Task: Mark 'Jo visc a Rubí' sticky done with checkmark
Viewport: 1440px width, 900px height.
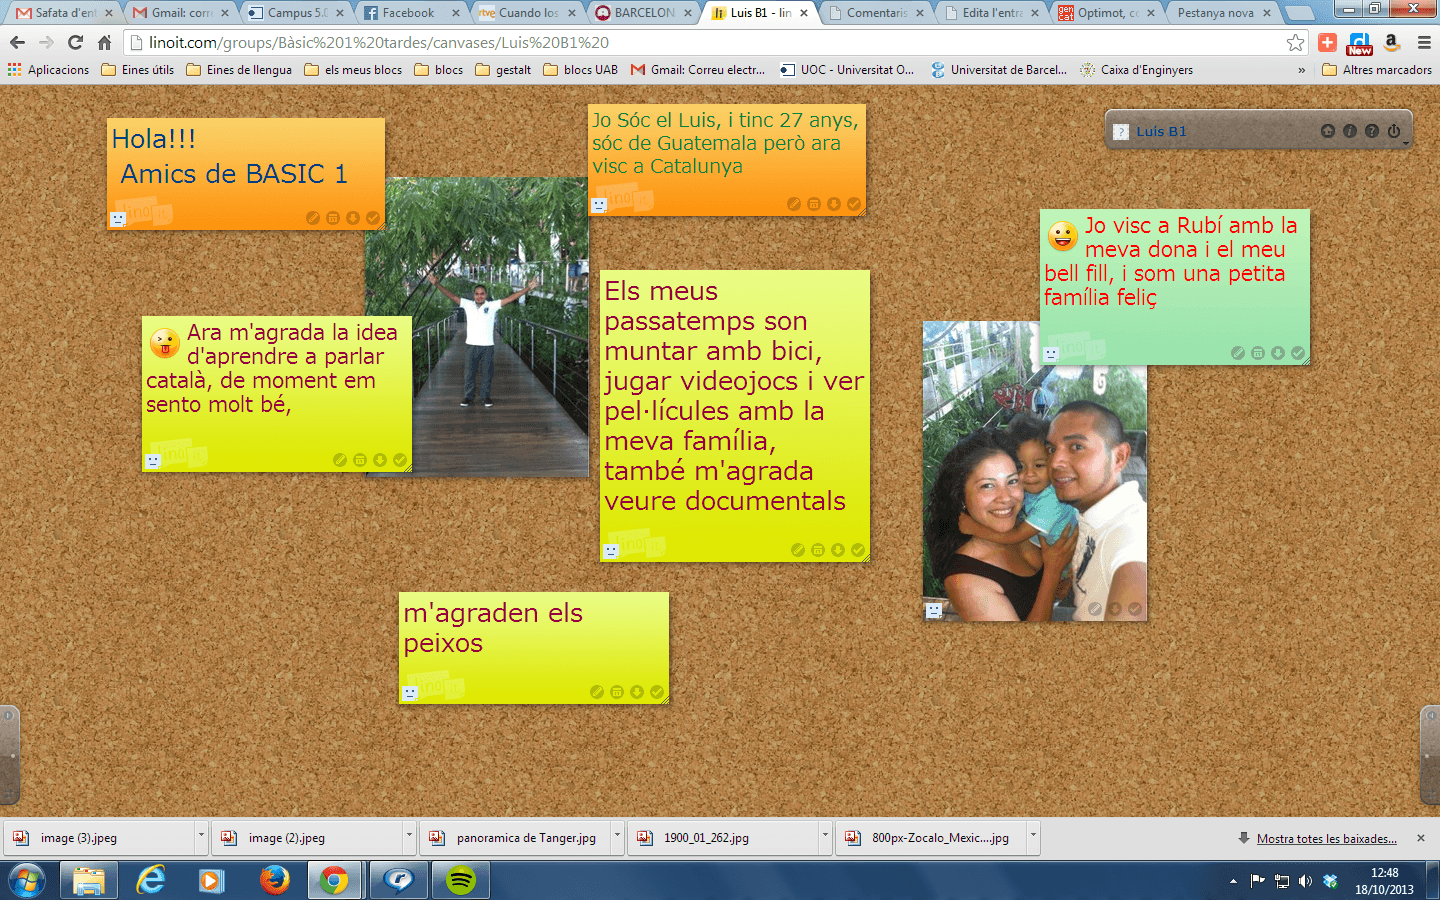Action: click(1298, 353)
